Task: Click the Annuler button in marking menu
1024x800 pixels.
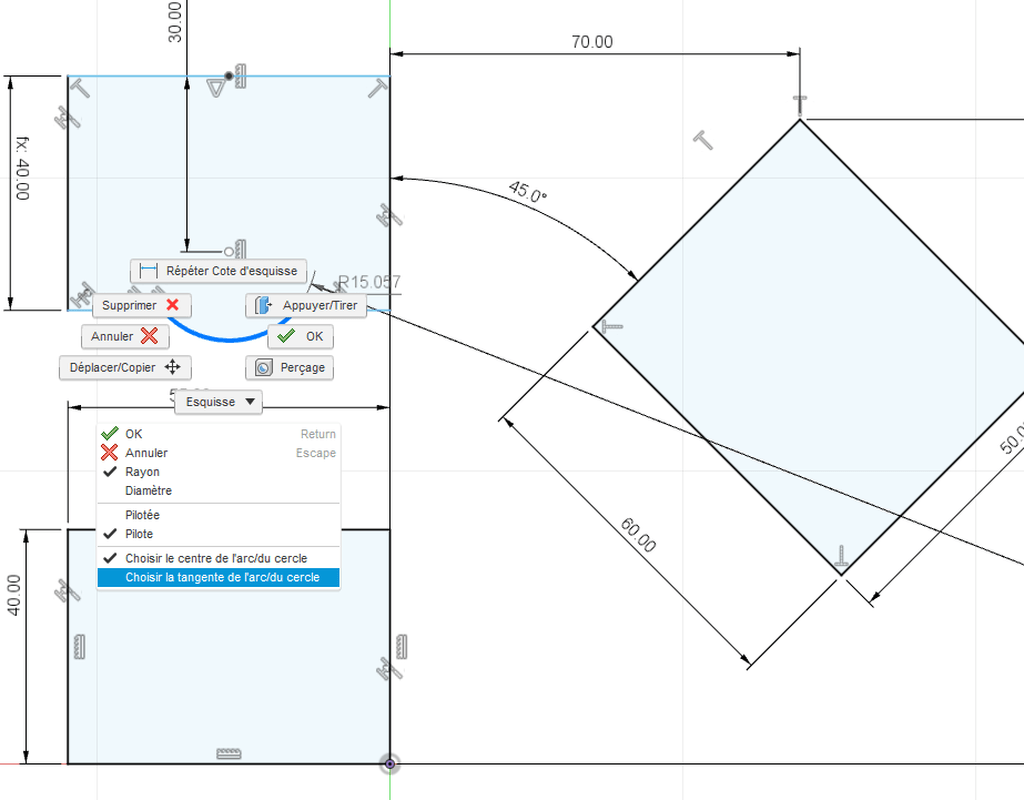Action: point(125,336)
